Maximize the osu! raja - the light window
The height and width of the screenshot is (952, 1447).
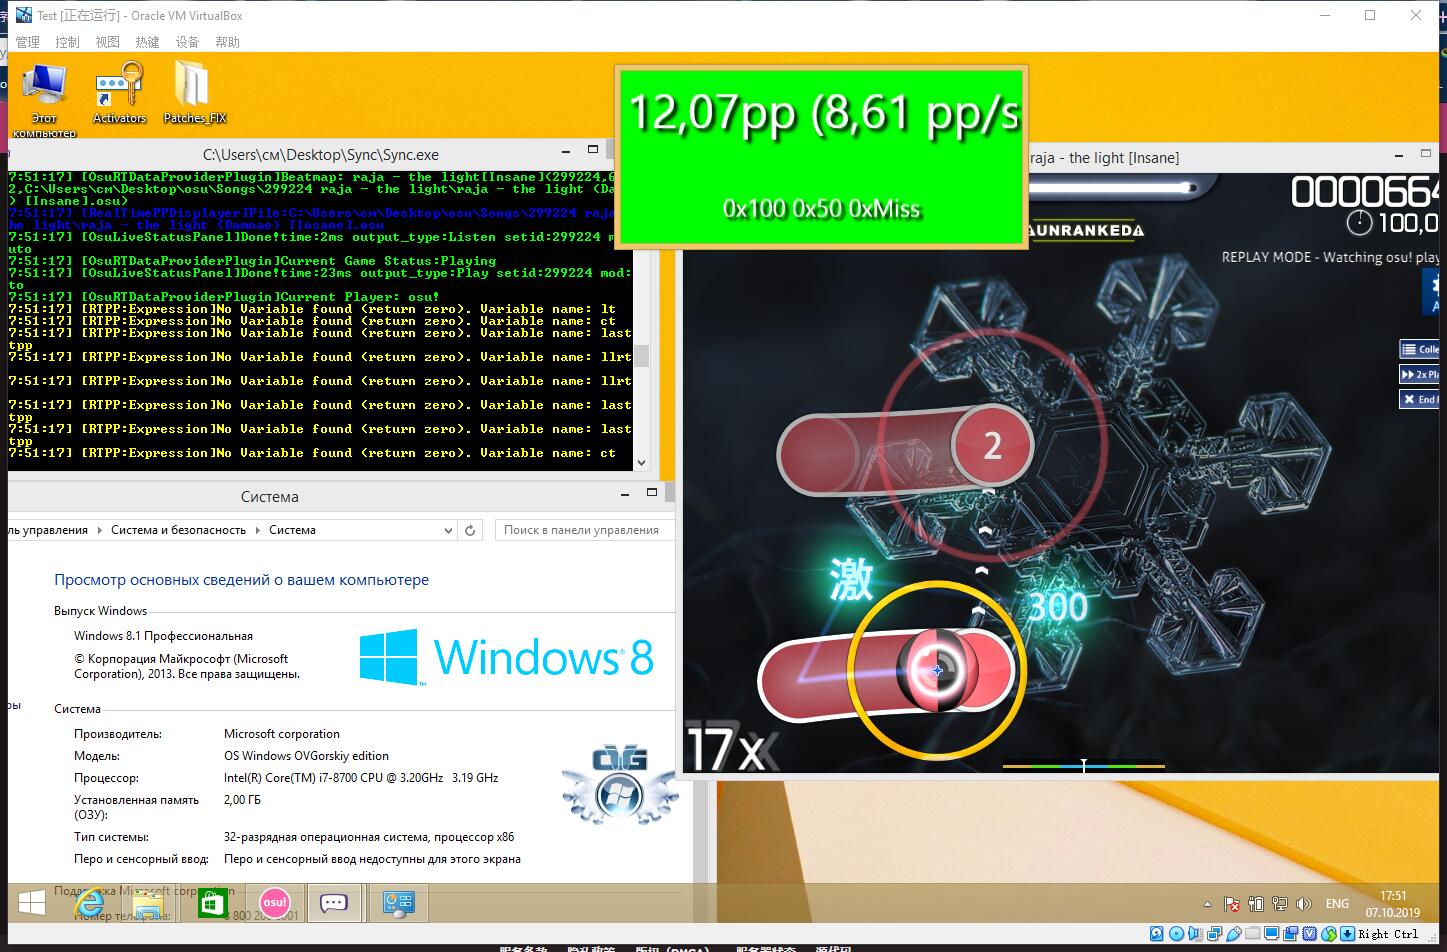point(1426,154)
